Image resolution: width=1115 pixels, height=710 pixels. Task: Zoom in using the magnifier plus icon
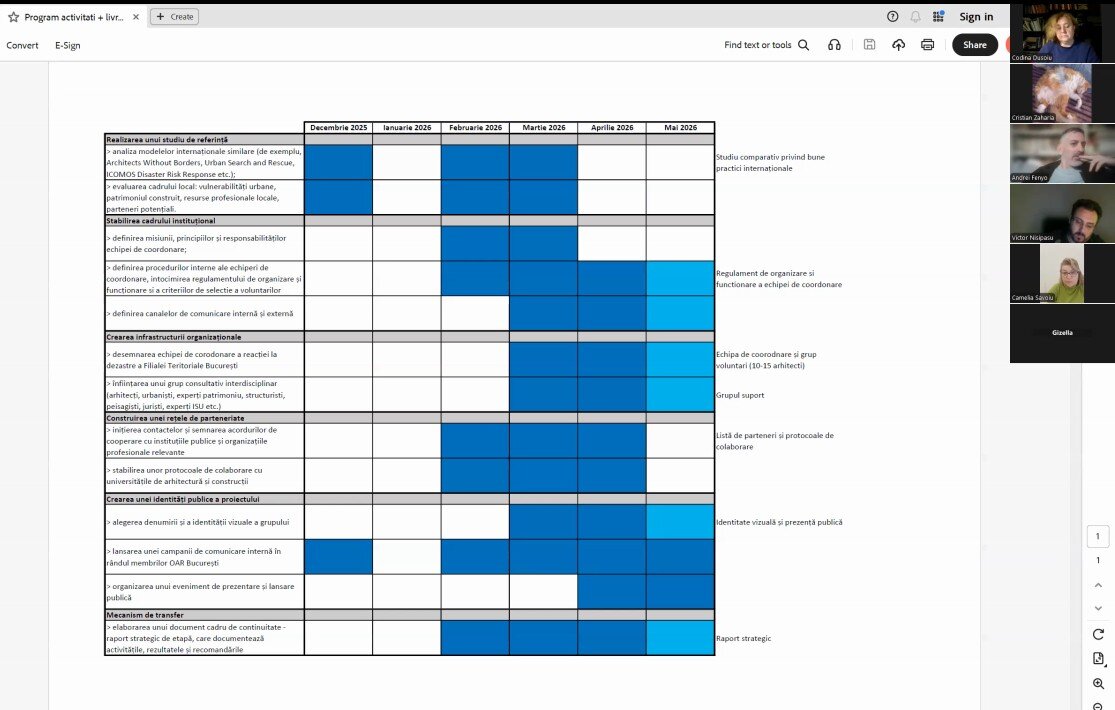[x=1098, y=683]
